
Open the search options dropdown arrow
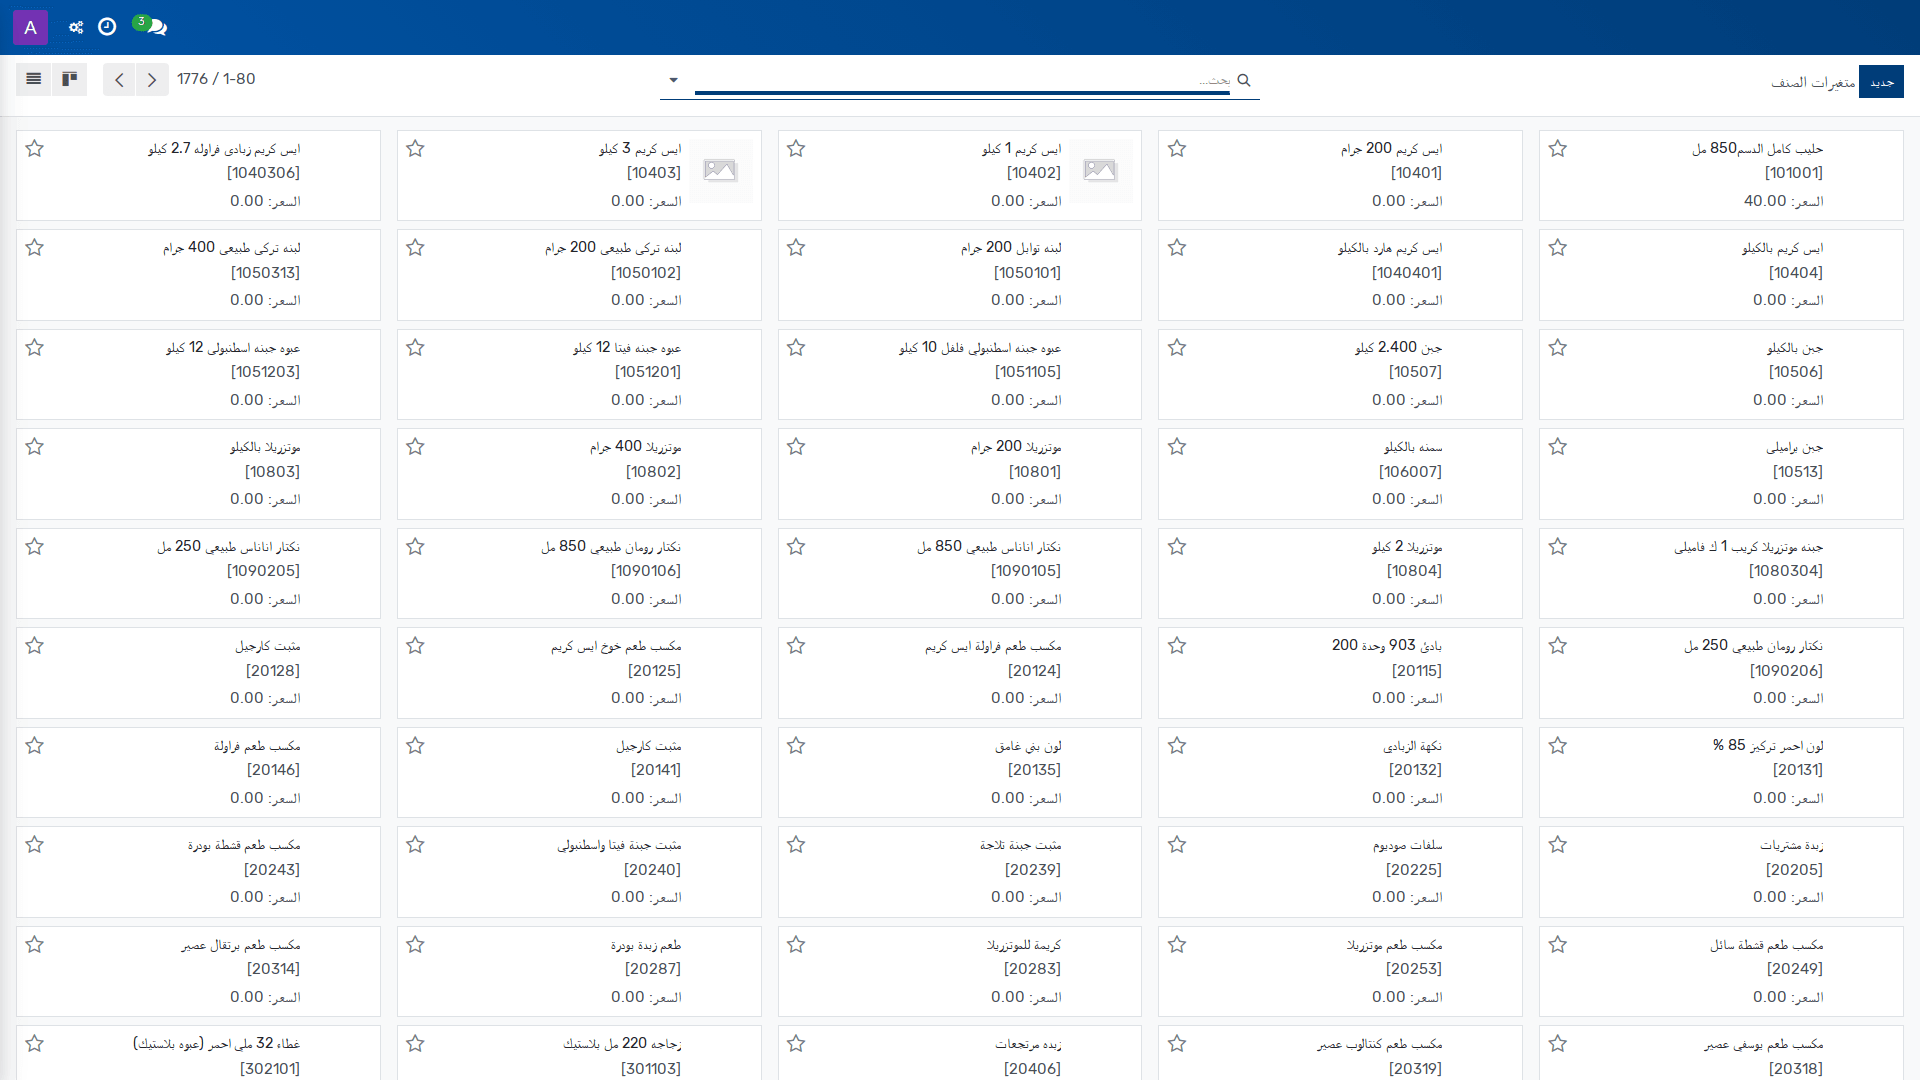[x=673, y=80]
